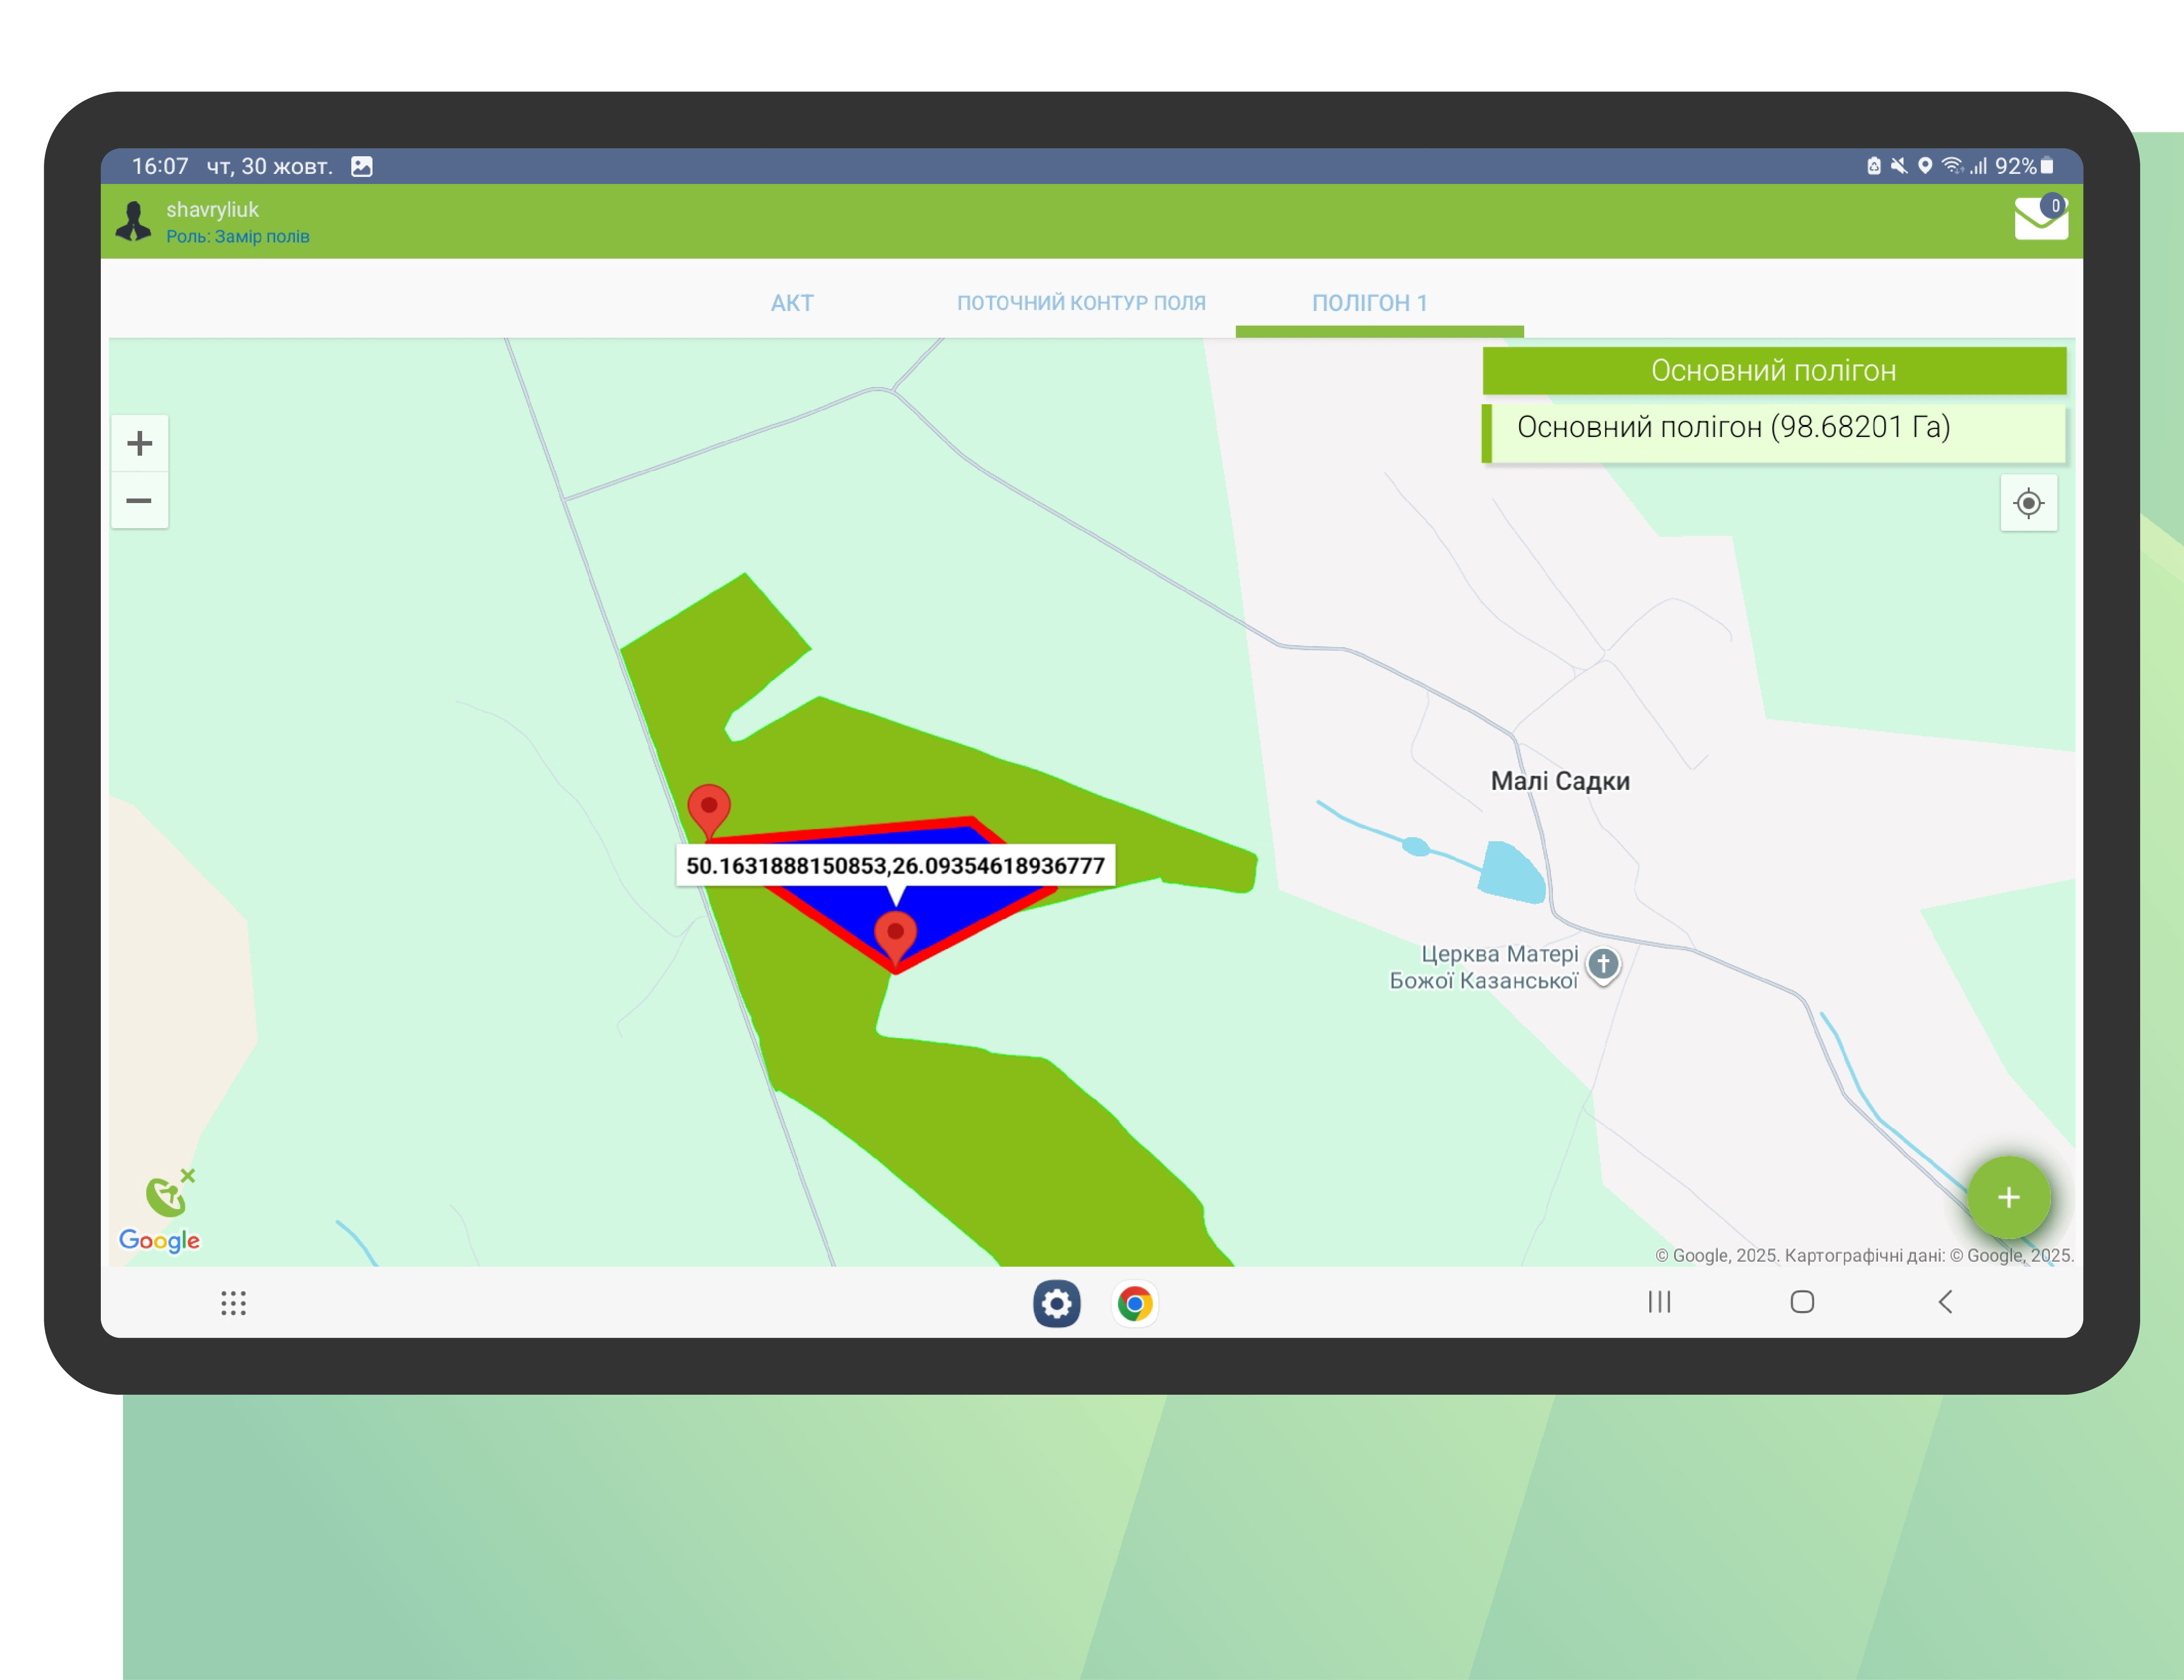This screenshot has width=2184, height=1680.
Task: Open the messages envelope icon
Action: click(x=2040, y=218)
